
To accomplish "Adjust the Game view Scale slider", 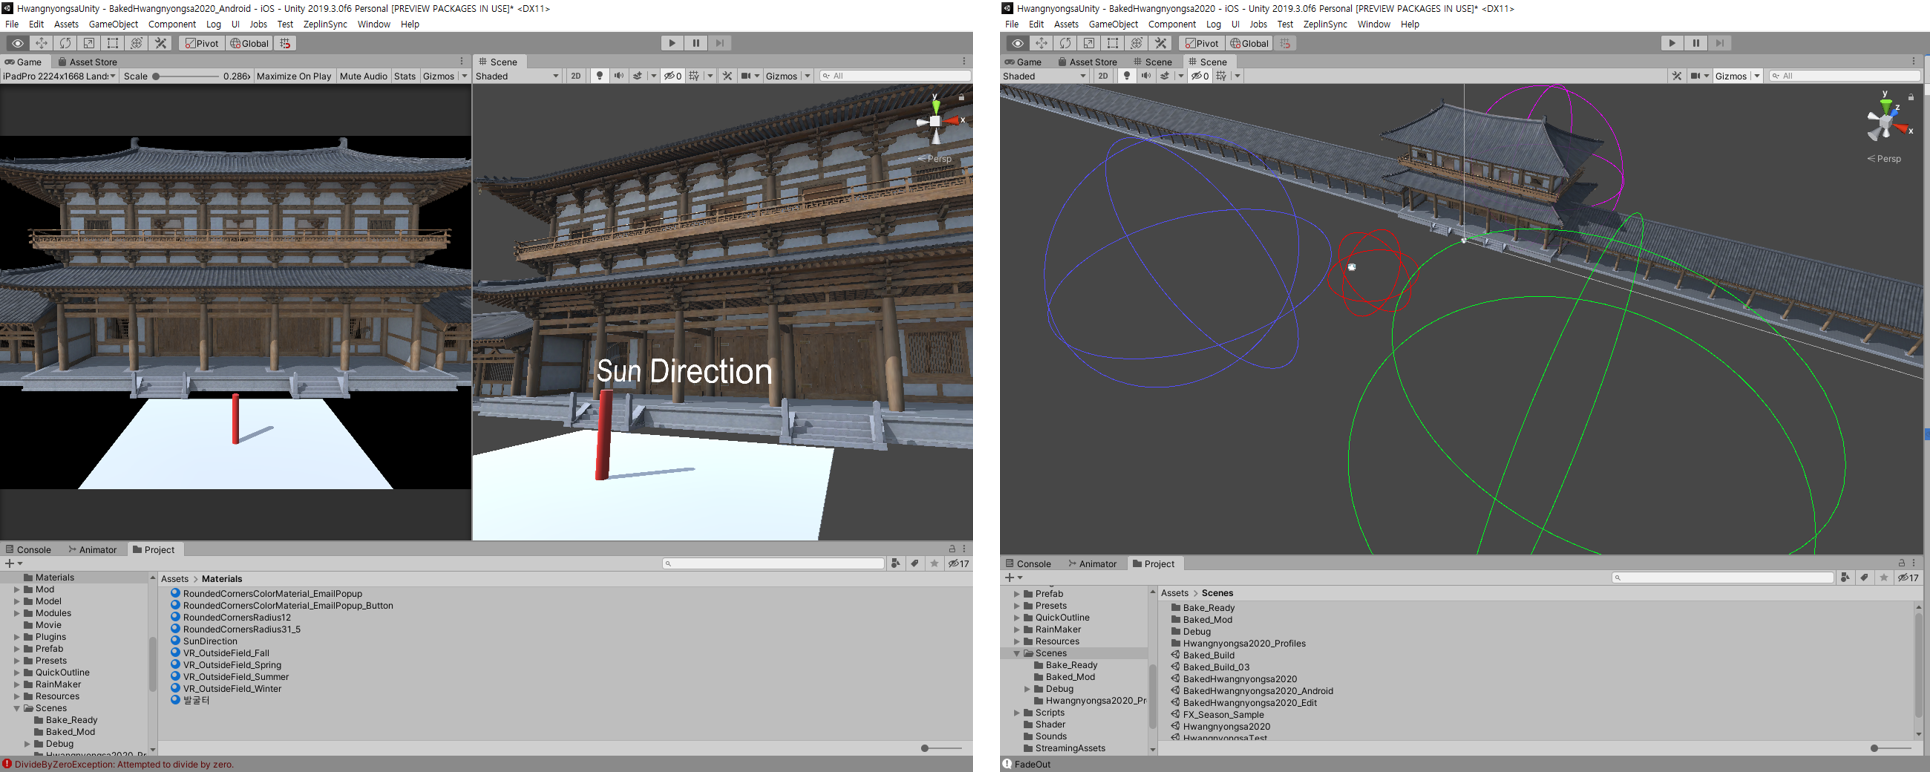I will tap(186, 76).
